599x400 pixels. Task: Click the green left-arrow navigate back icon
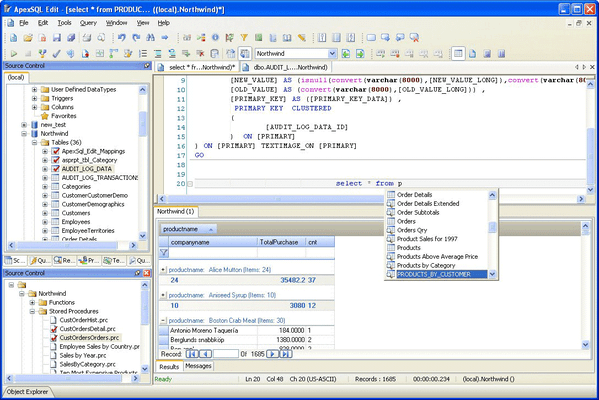coord(346,54)
